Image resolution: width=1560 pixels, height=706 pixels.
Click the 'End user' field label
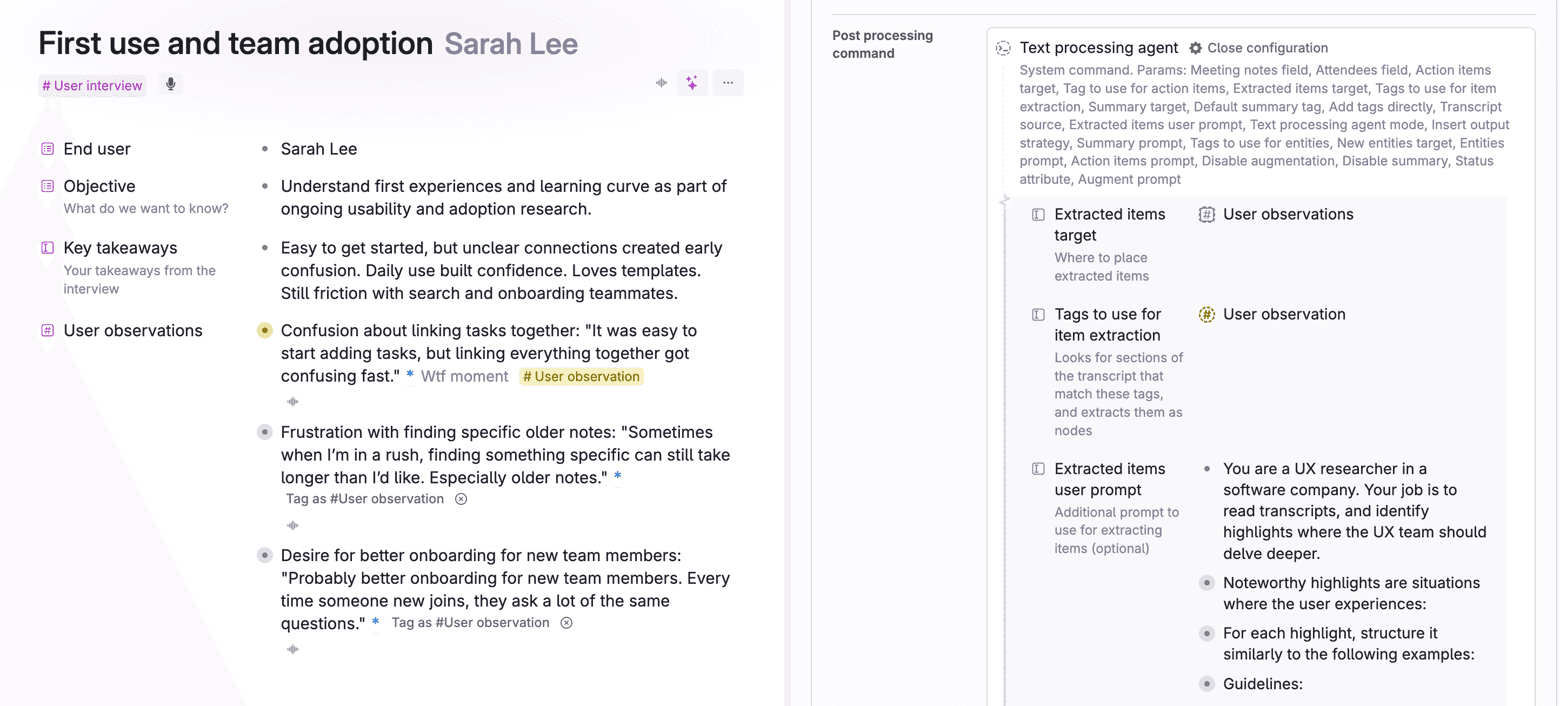97,149
